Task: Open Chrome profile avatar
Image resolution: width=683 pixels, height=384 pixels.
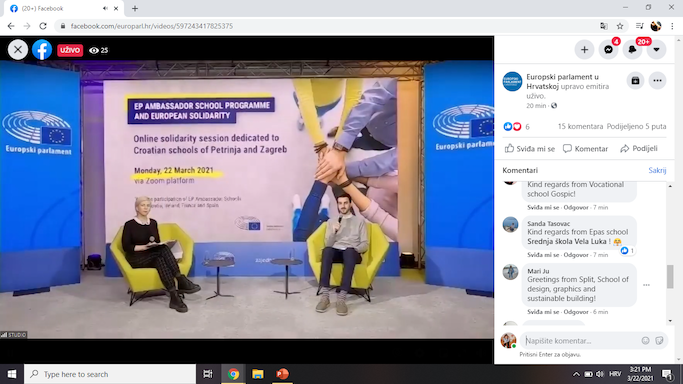Action: click(656, 26)
